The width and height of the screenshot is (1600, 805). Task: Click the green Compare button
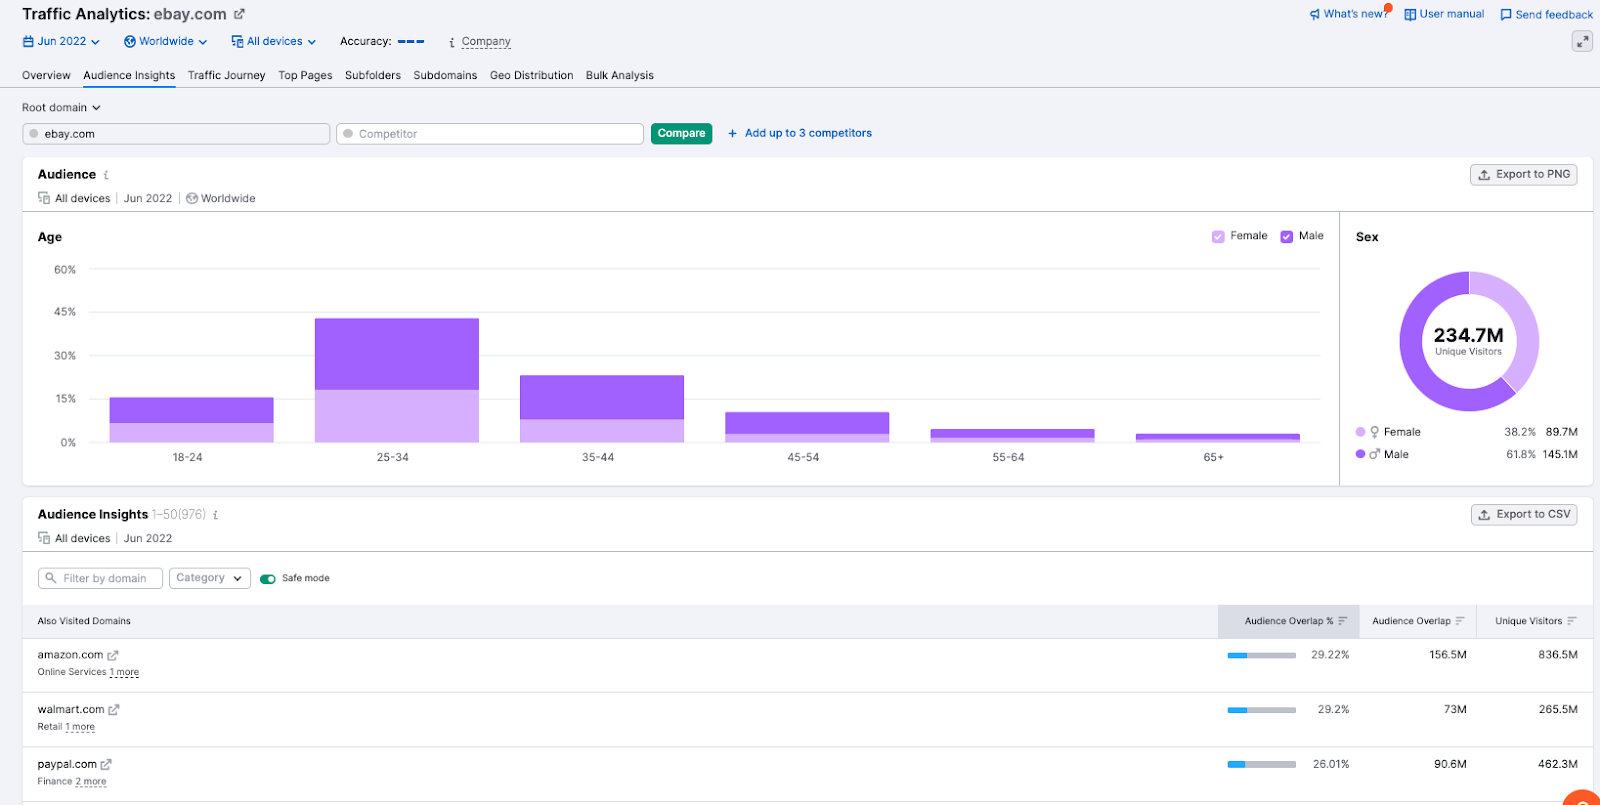pyautogui.click(x=682, y=134)
